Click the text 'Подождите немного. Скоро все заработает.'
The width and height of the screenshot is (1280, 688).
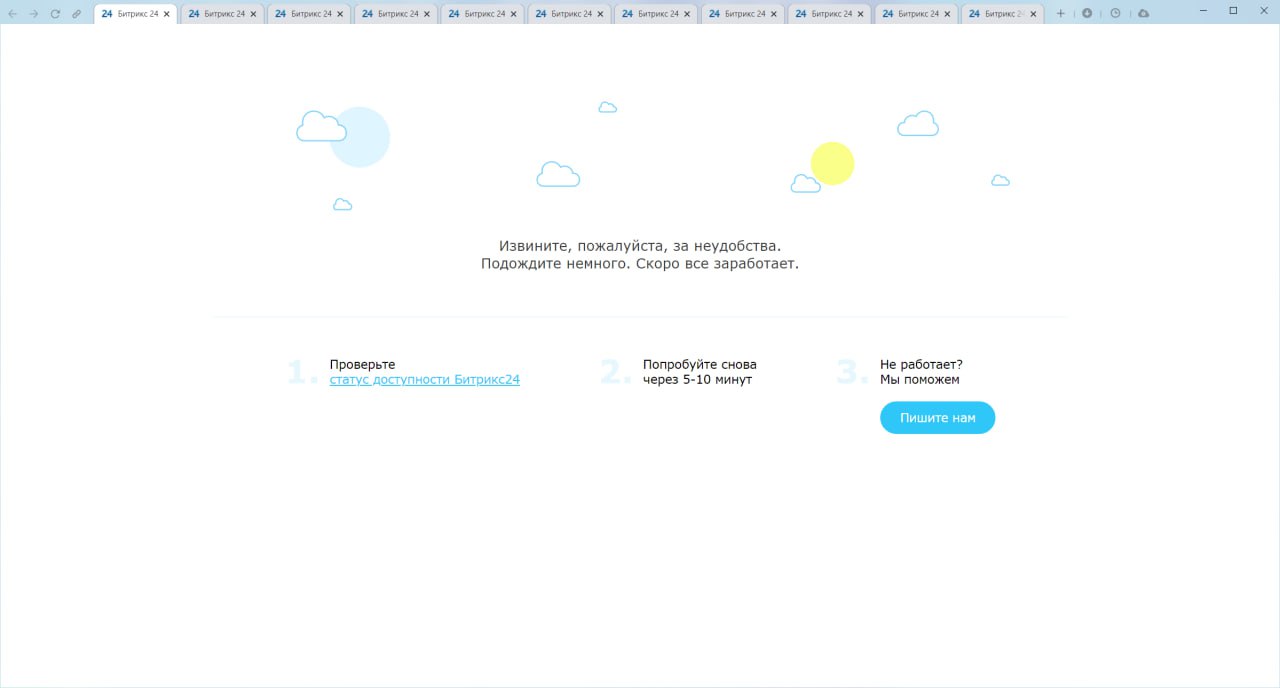click(640, 264)
